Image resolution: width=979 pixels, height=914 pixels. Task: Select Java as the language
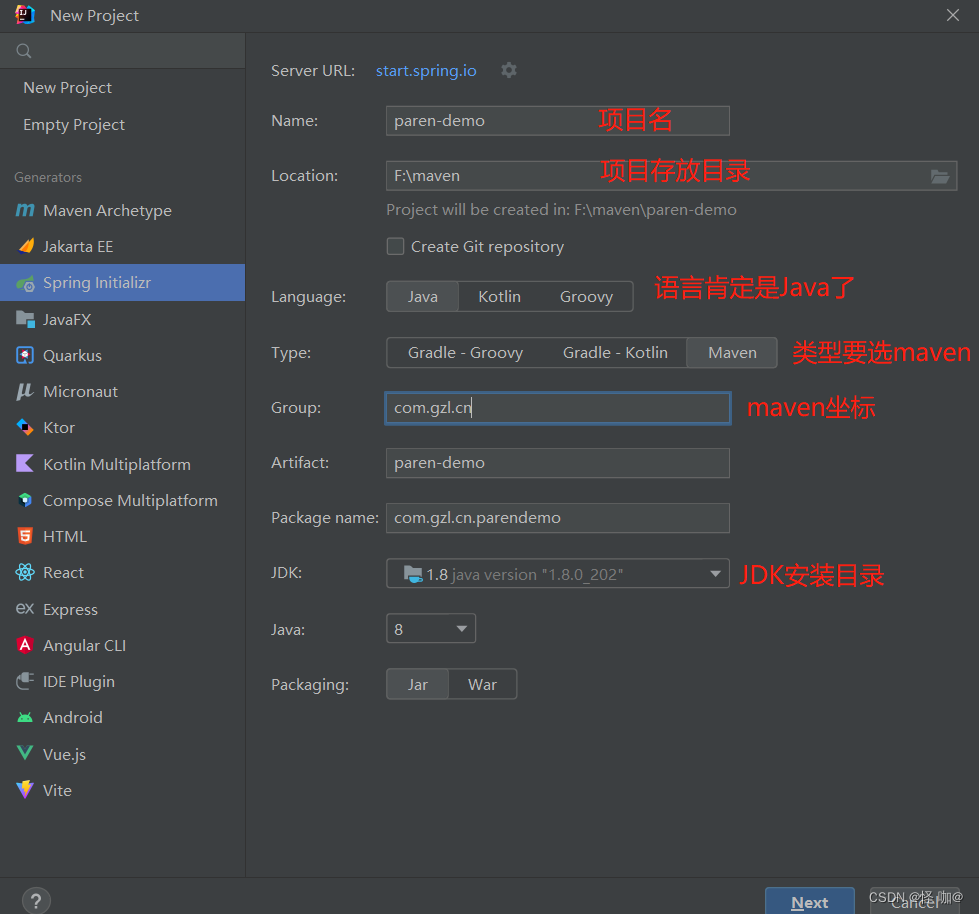pyautogui.click(x=423, y=297)
